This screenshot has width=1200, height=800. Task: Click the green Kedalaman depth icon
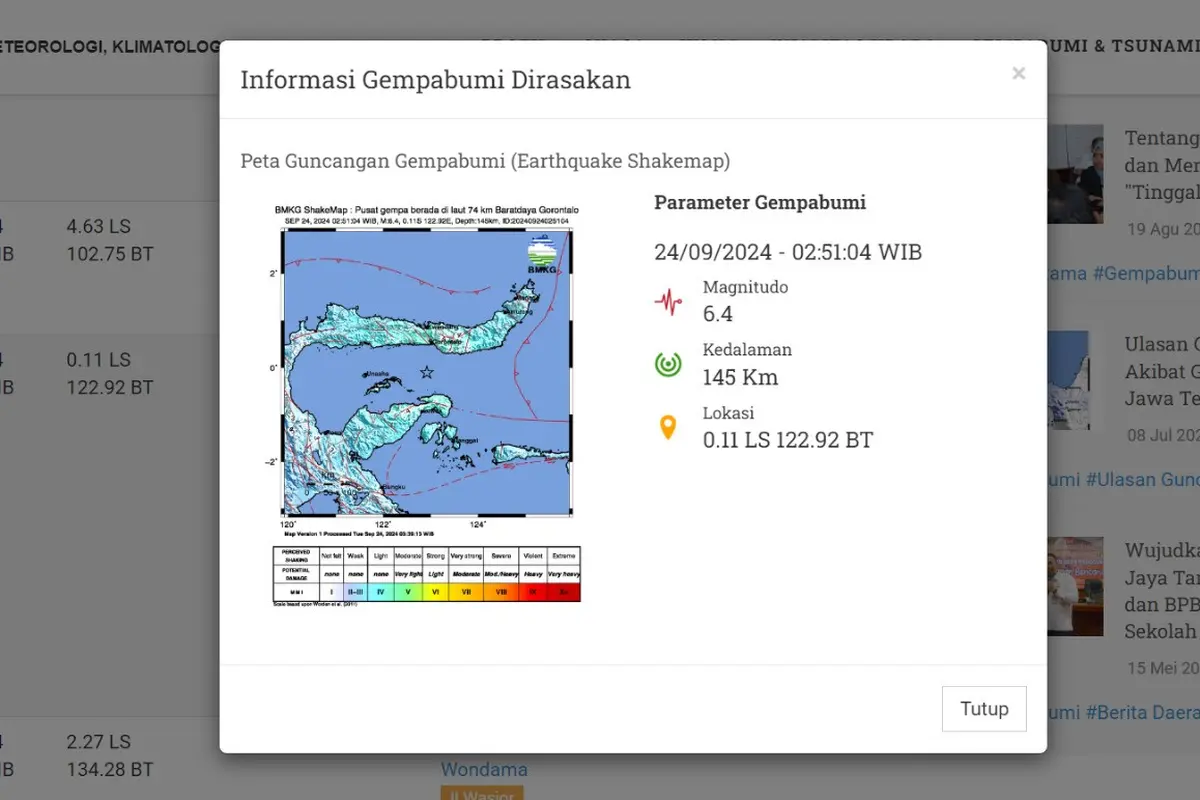point(668,364)
